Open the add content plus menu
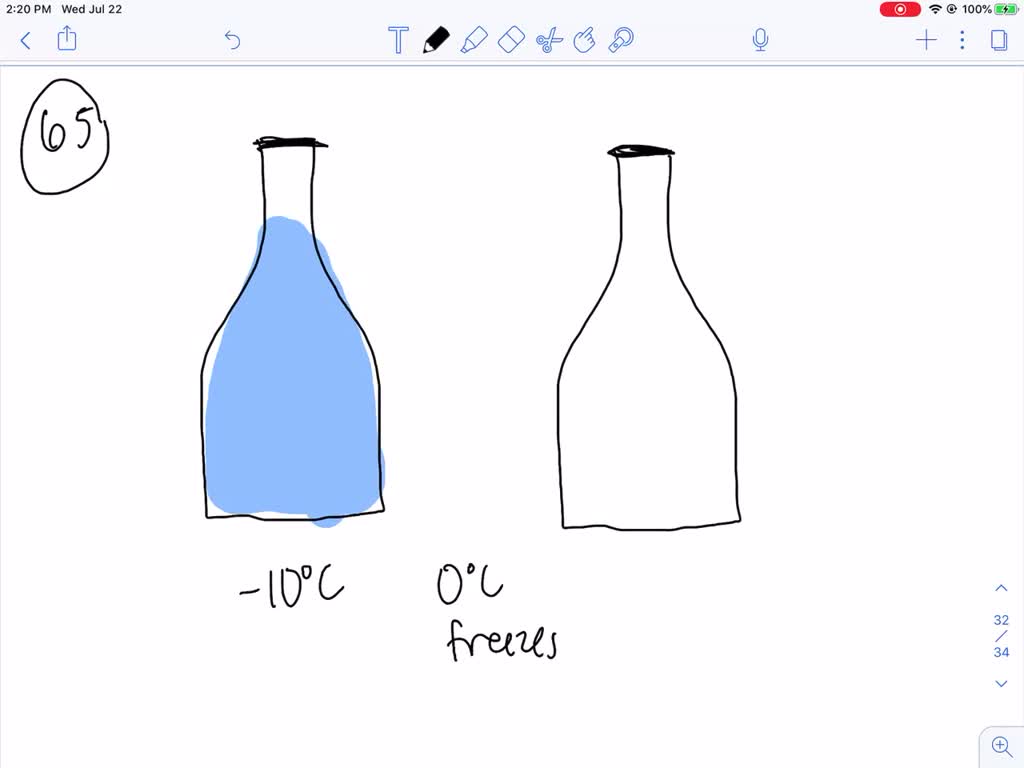The width and height of the screenshot is (1024, 768). tap(926, 40)
